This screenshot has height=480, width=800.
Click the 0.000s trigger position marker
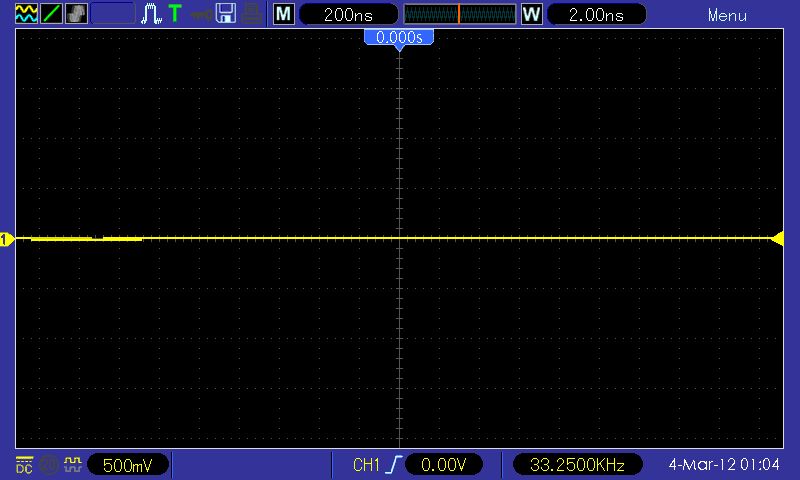click(399, 39)
